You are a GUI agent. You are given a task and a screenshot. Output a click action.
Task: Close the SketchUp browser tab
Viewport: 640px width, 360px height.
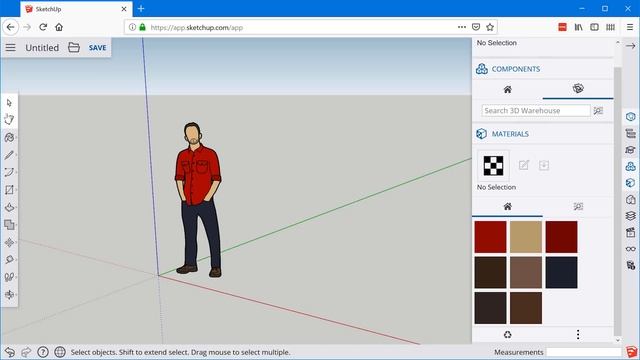click(124, 9)
